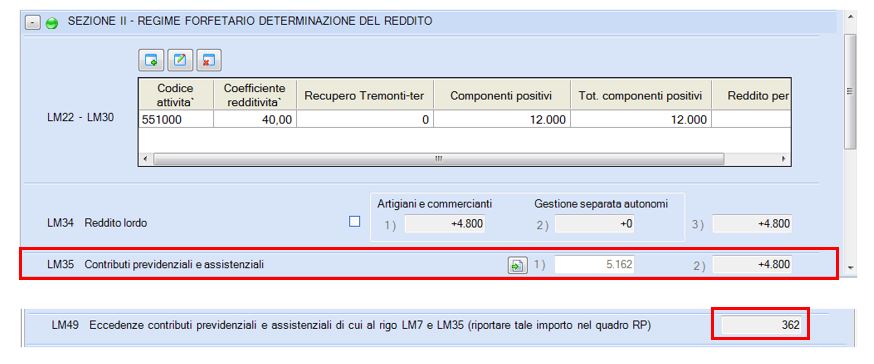Edit the selected LM22-LM30 table row
This screenshot has height=364, width=874.
pyautogui.click(x=180, y=61)
